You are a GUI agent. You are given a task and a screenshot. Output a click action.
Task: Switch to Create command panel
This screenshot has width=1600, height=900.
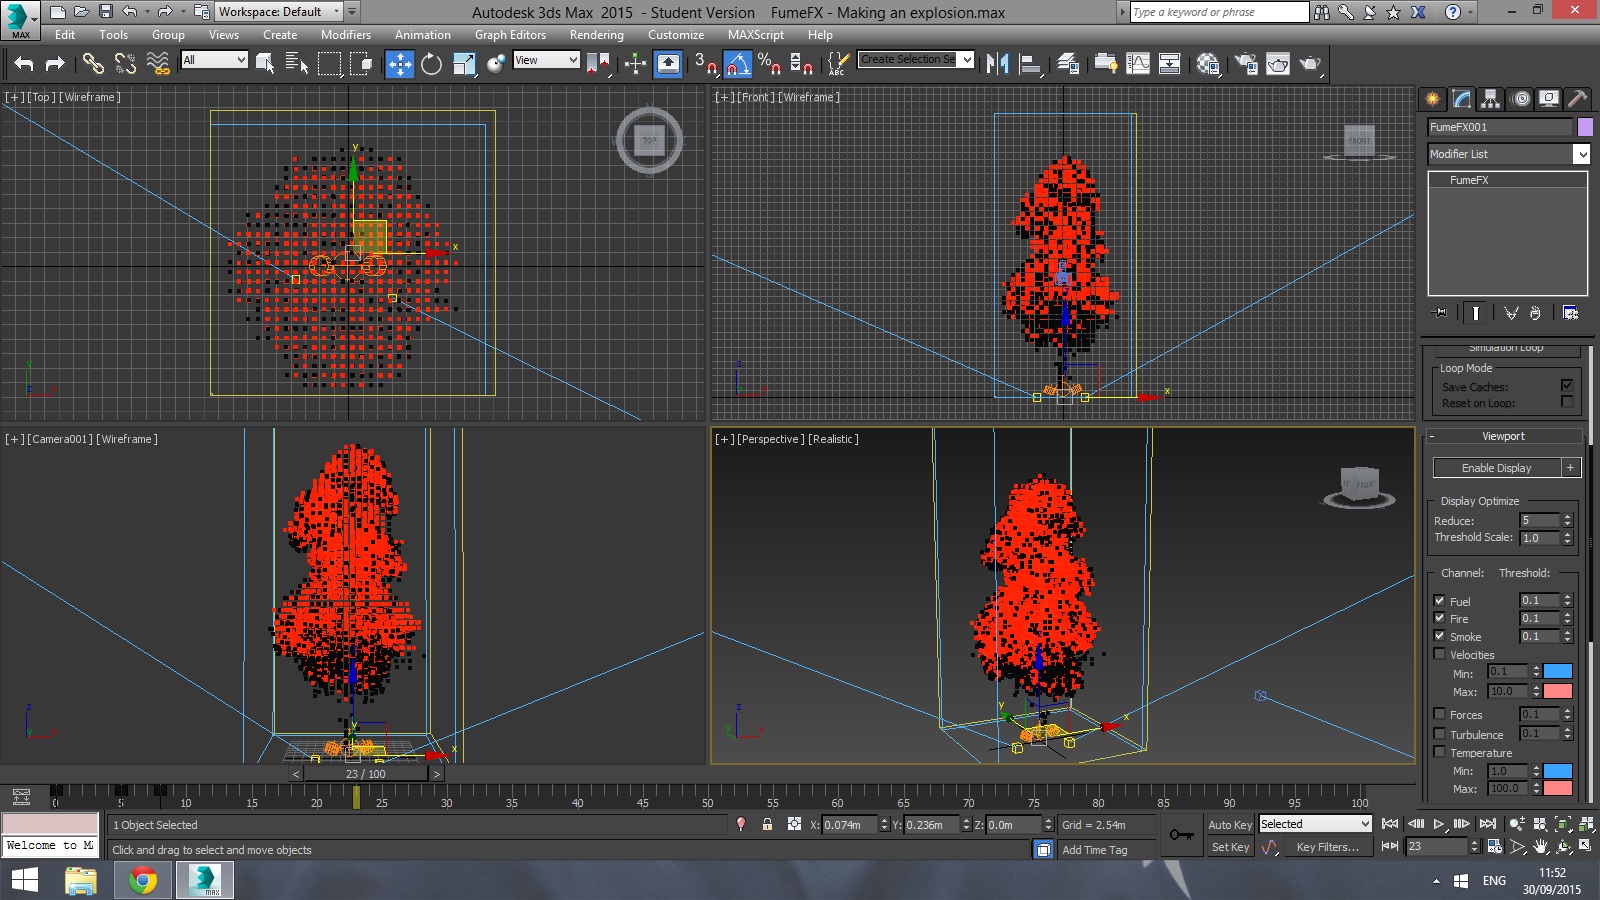[1433, 99]
